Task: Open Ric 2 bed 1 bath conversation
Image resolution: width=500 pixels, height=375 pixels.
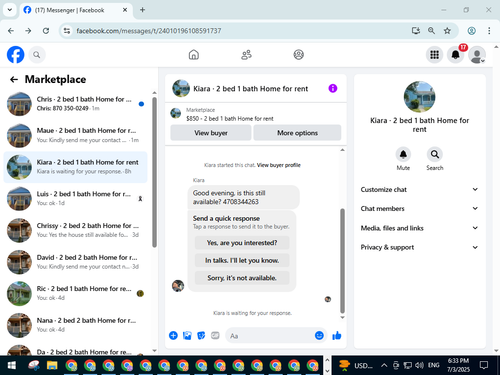Action: click(x=75, y=293)
